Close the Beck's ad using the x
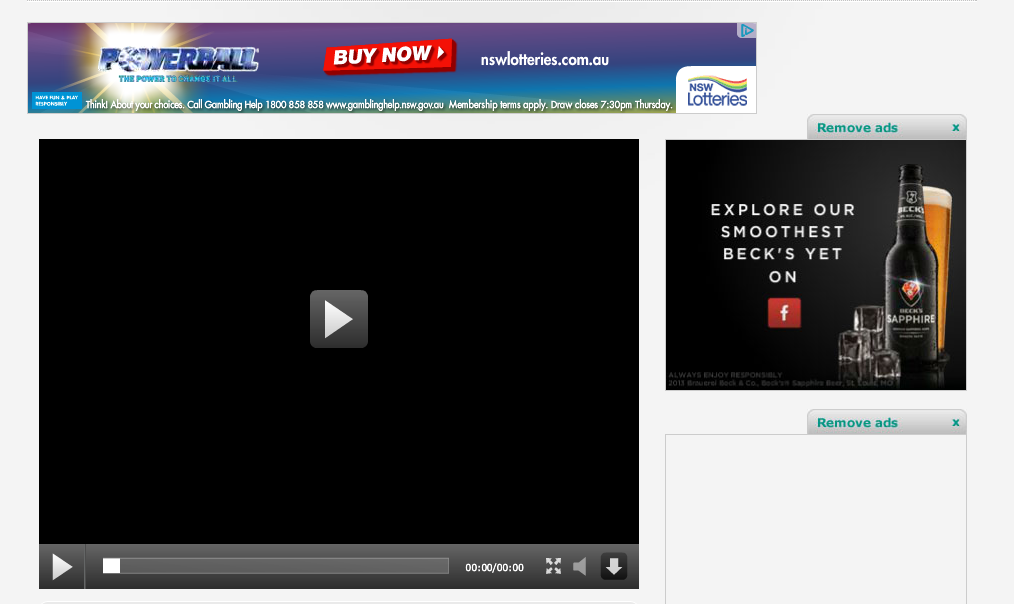Screen dimensions: 1014x604 955,127
